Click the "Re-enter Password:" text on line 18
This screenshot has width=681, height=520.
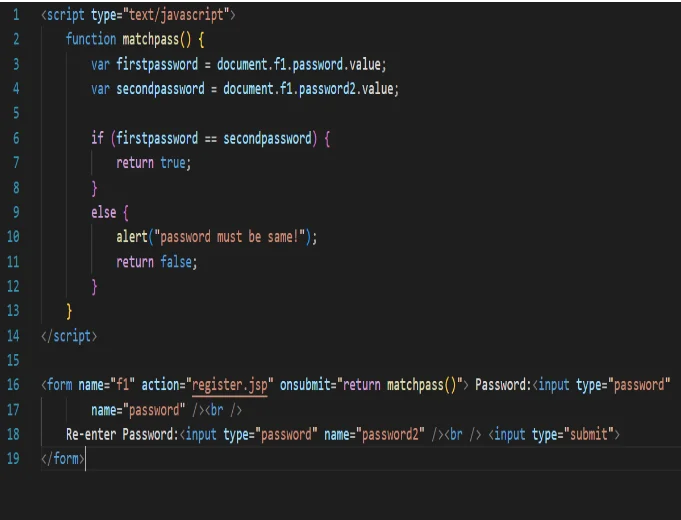122,434
